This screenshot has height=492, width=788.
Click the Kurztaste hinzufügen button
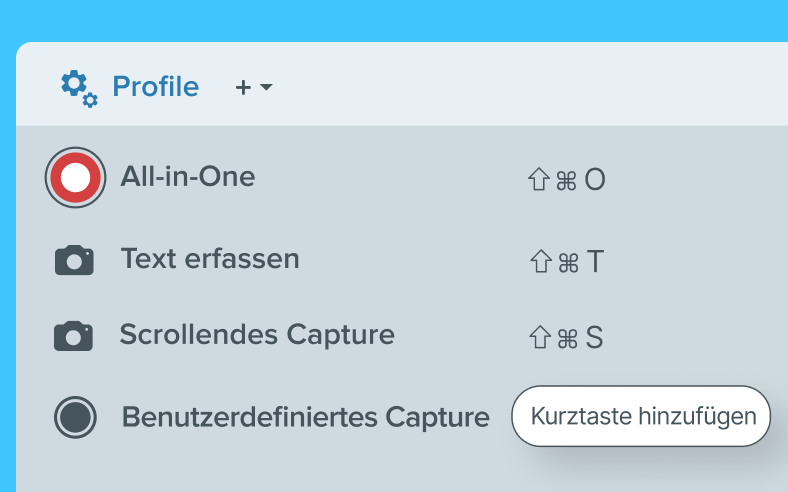641,416
